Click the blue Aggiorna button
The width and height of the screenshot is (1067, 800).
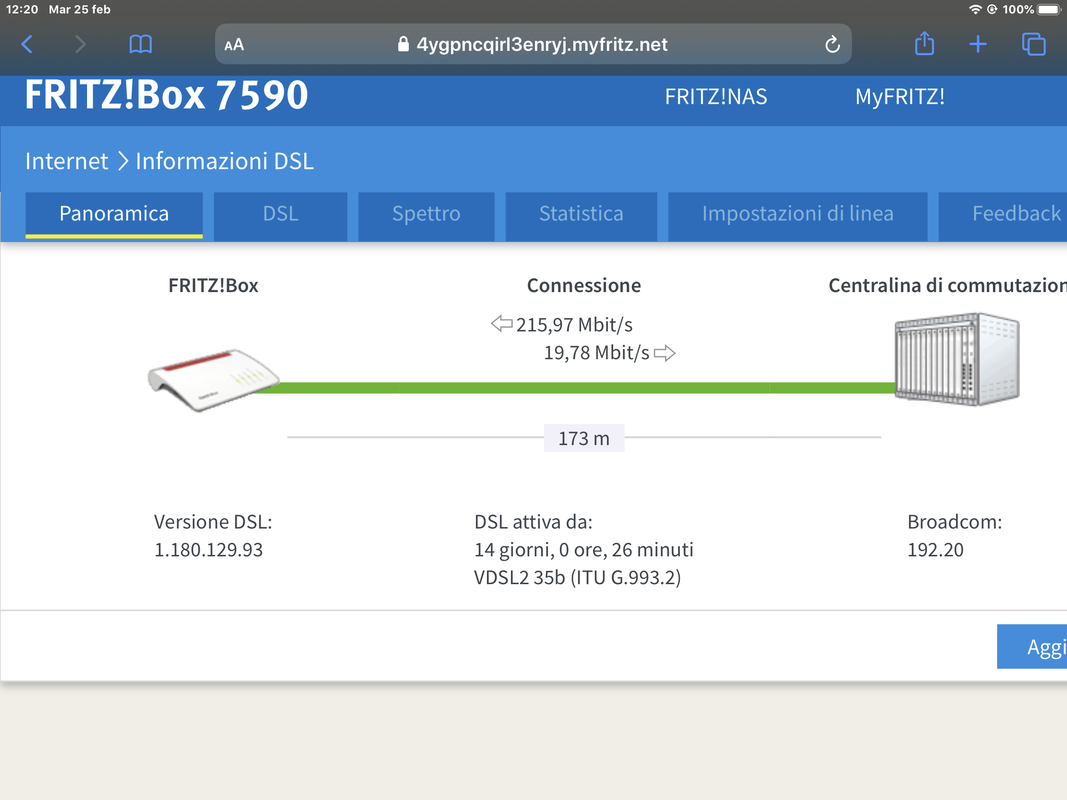coord(1032,646)
